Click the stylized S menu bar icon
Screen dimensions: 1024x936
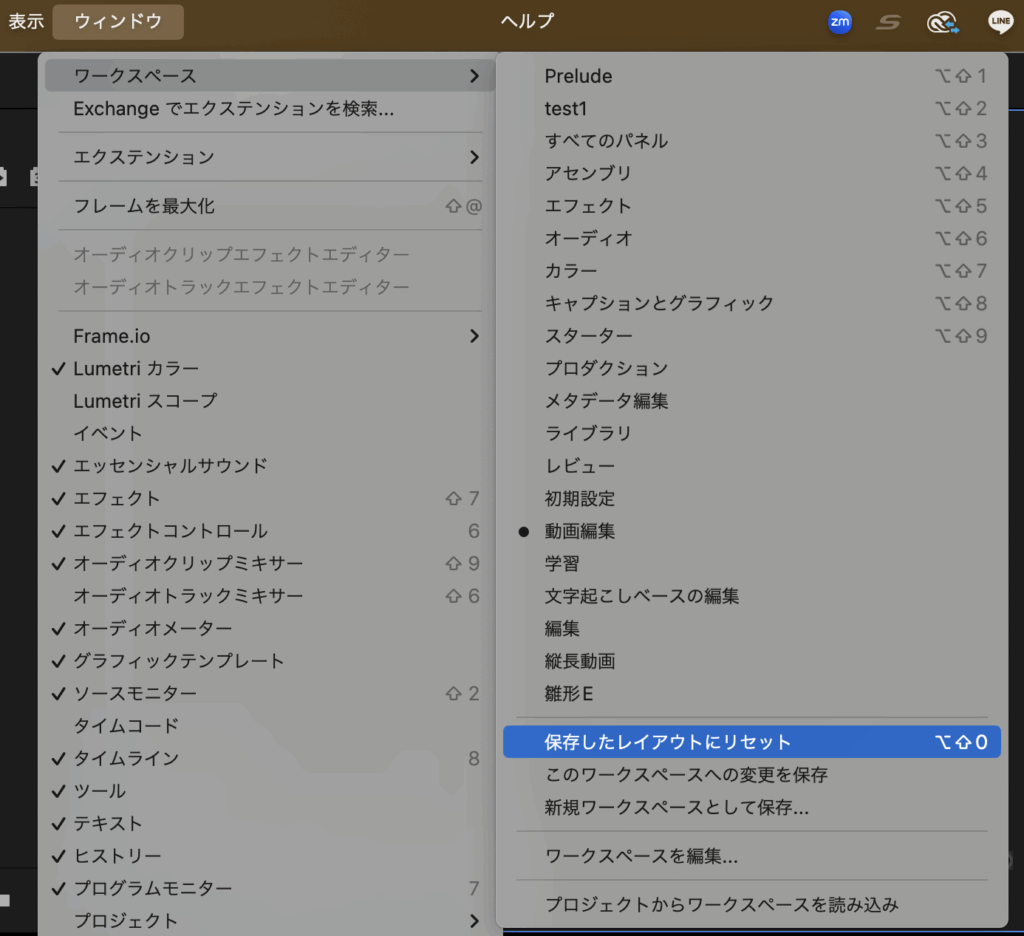click(888, 22)
